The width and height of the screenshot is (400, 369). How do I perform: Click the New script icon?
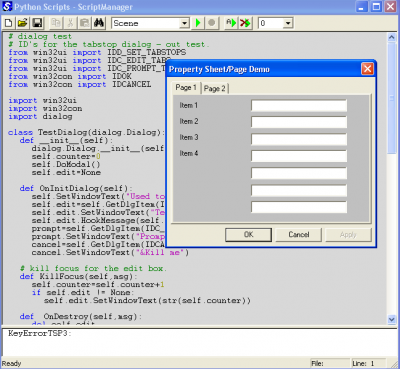tap(9, 23)
